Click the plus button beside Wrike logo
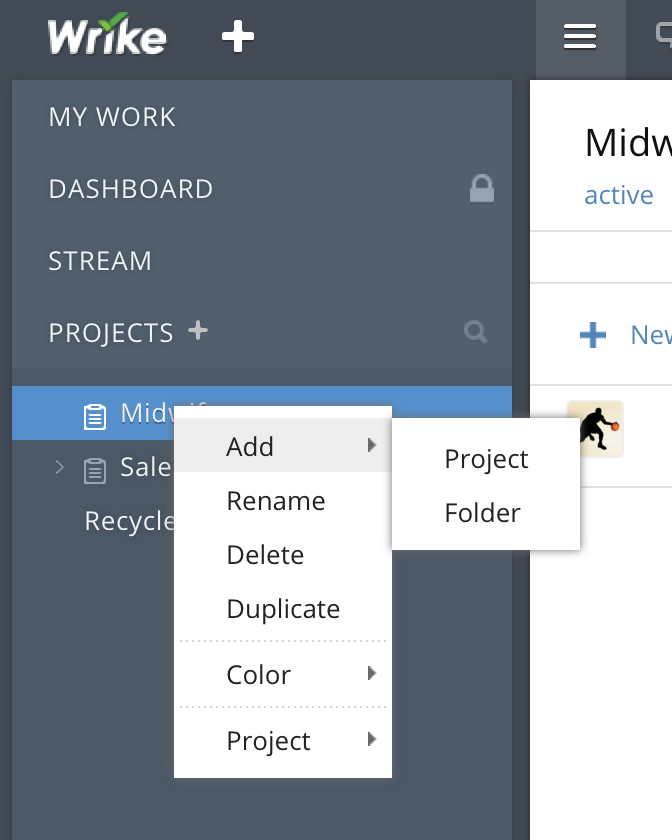672x840 pixels. point(238,36)
